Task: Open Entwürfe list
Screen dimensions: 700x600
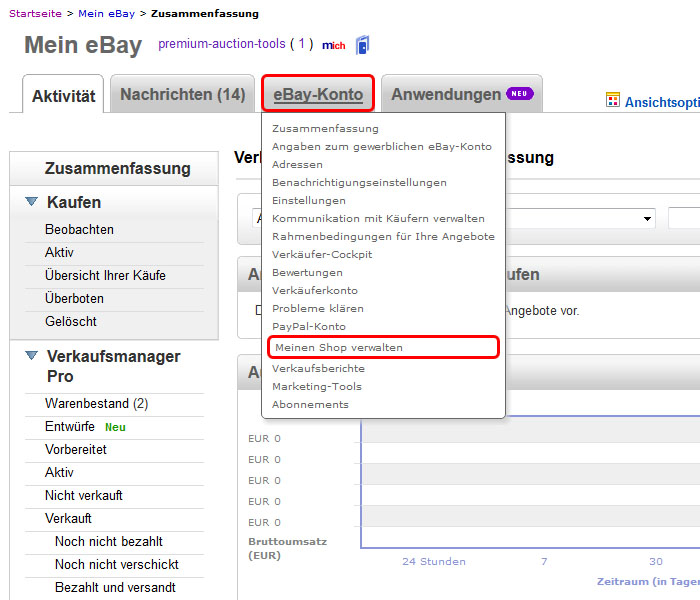Action: [x=70, y=427]
